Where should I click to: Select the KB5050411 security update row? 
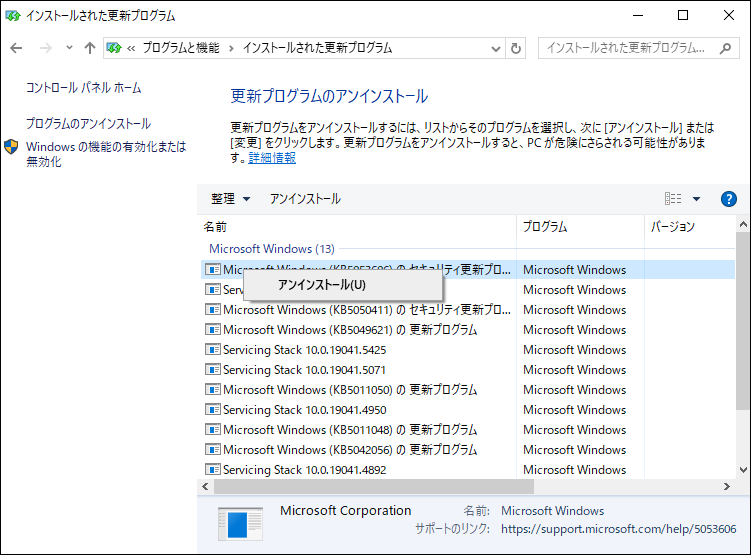(x=467, y=310)
